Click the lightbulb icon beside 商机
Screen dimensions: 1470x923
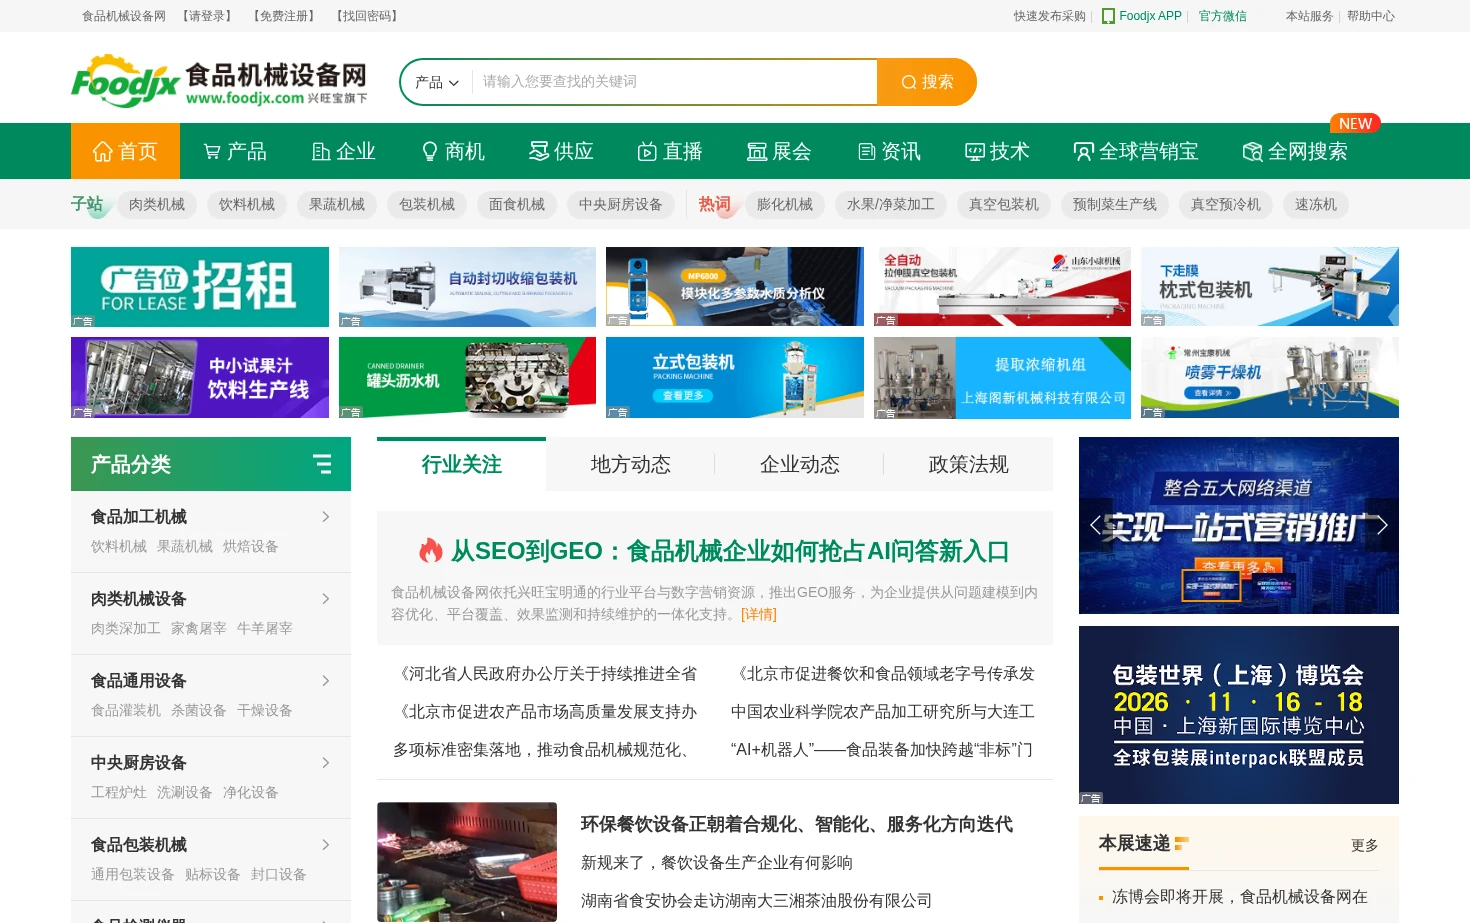tap(430, 151)
